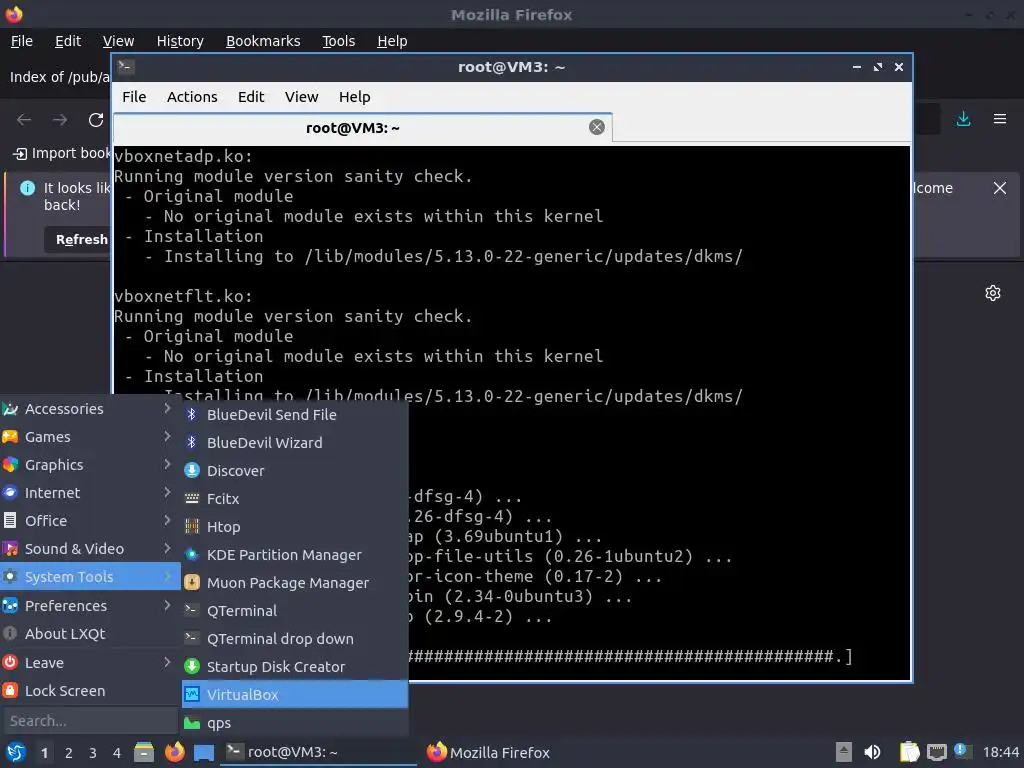Click the KDE Partition Manager icon

(x=191, y=554)
